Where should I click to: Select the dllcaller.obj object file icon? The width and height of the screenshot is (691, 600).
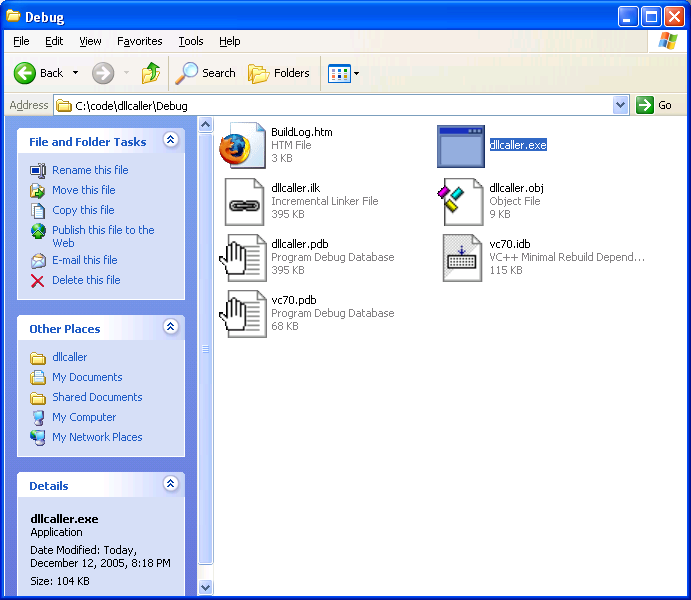(461, 202)
